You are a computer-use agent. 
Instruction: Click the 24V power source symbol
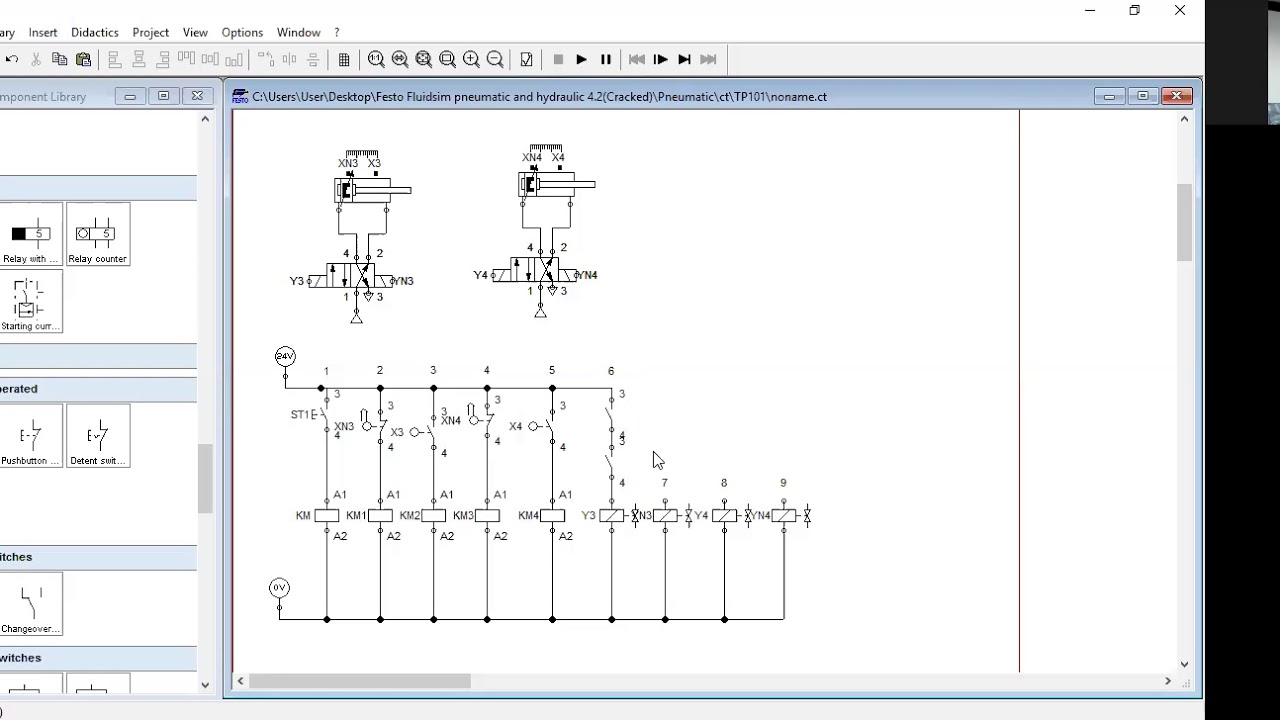coord(285,356)
